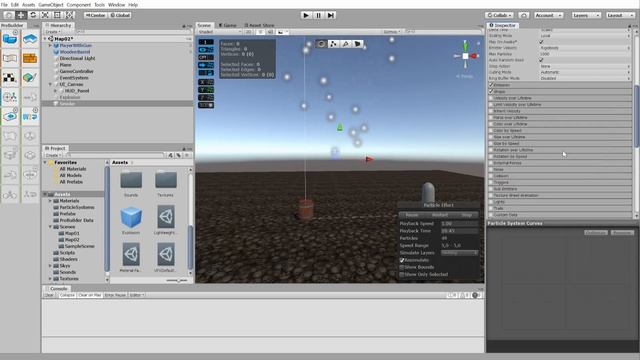Click the Play button
This screenshot has height=360, width=640.
pyautogui.click(x=306, y=15)
